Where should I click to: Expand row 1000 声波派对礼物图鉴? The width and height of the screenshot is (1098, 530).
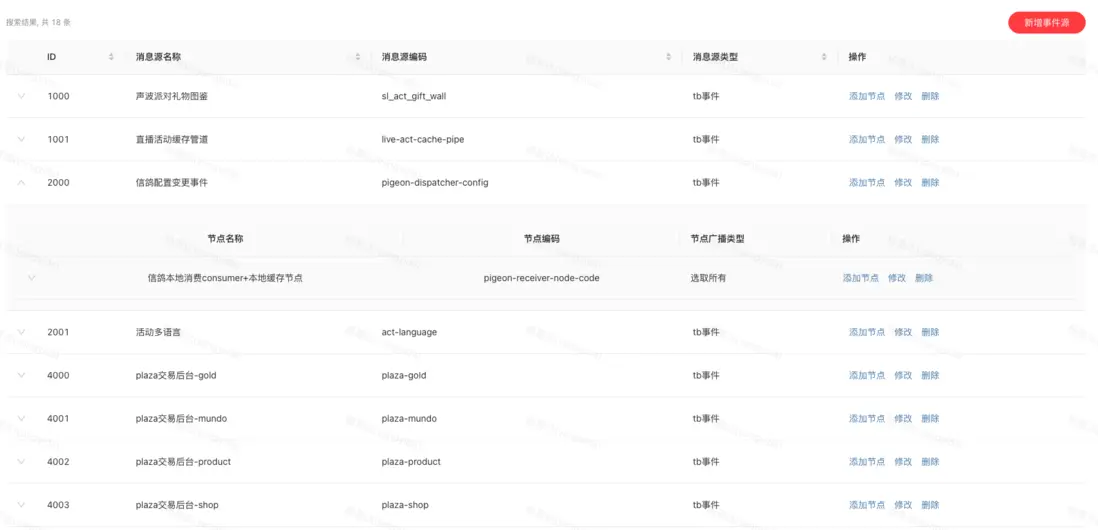pos(21,96)
